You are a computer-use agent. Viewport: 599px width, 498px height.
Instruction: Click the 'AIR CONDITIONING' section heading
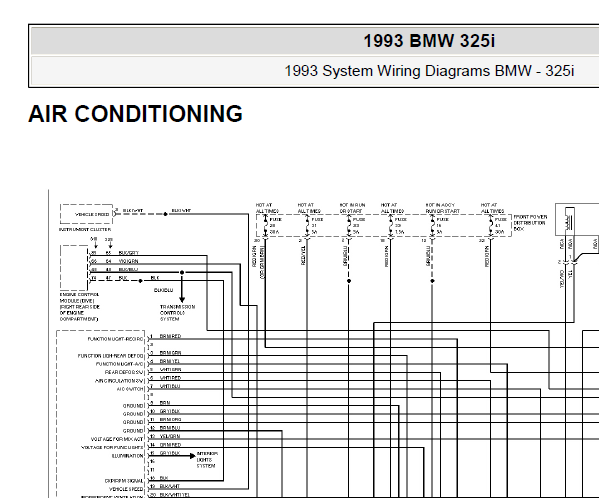click(135, 114)
